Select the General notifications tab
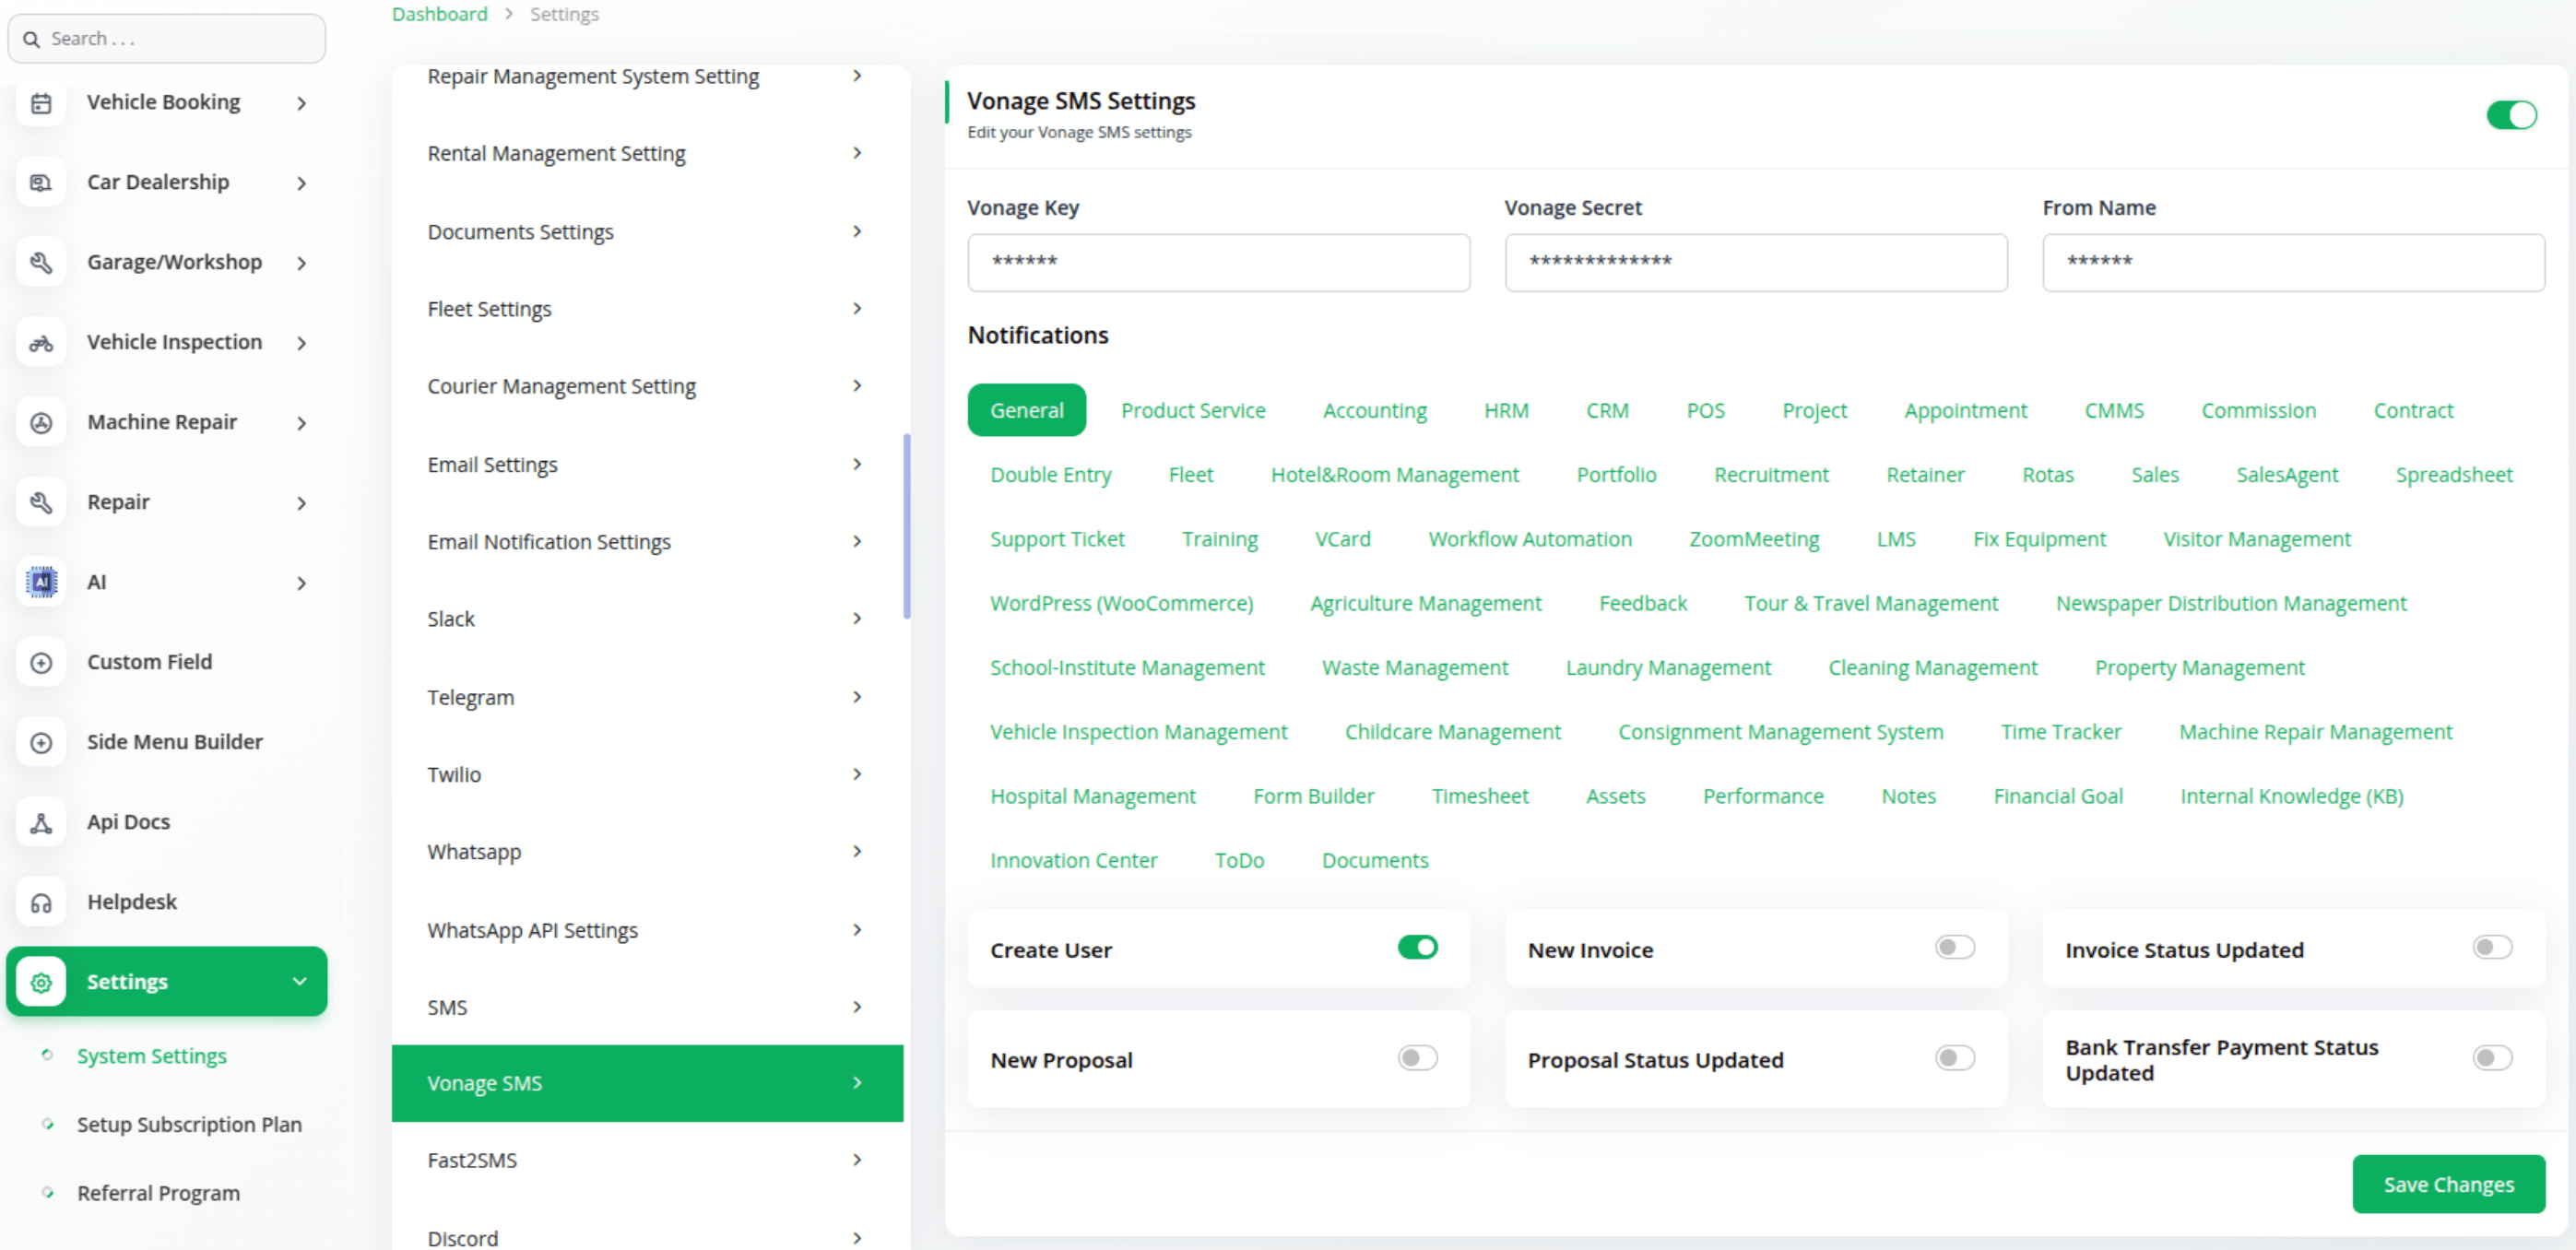Viewport: 2576px width, 1250px height. coord(1026,410)
